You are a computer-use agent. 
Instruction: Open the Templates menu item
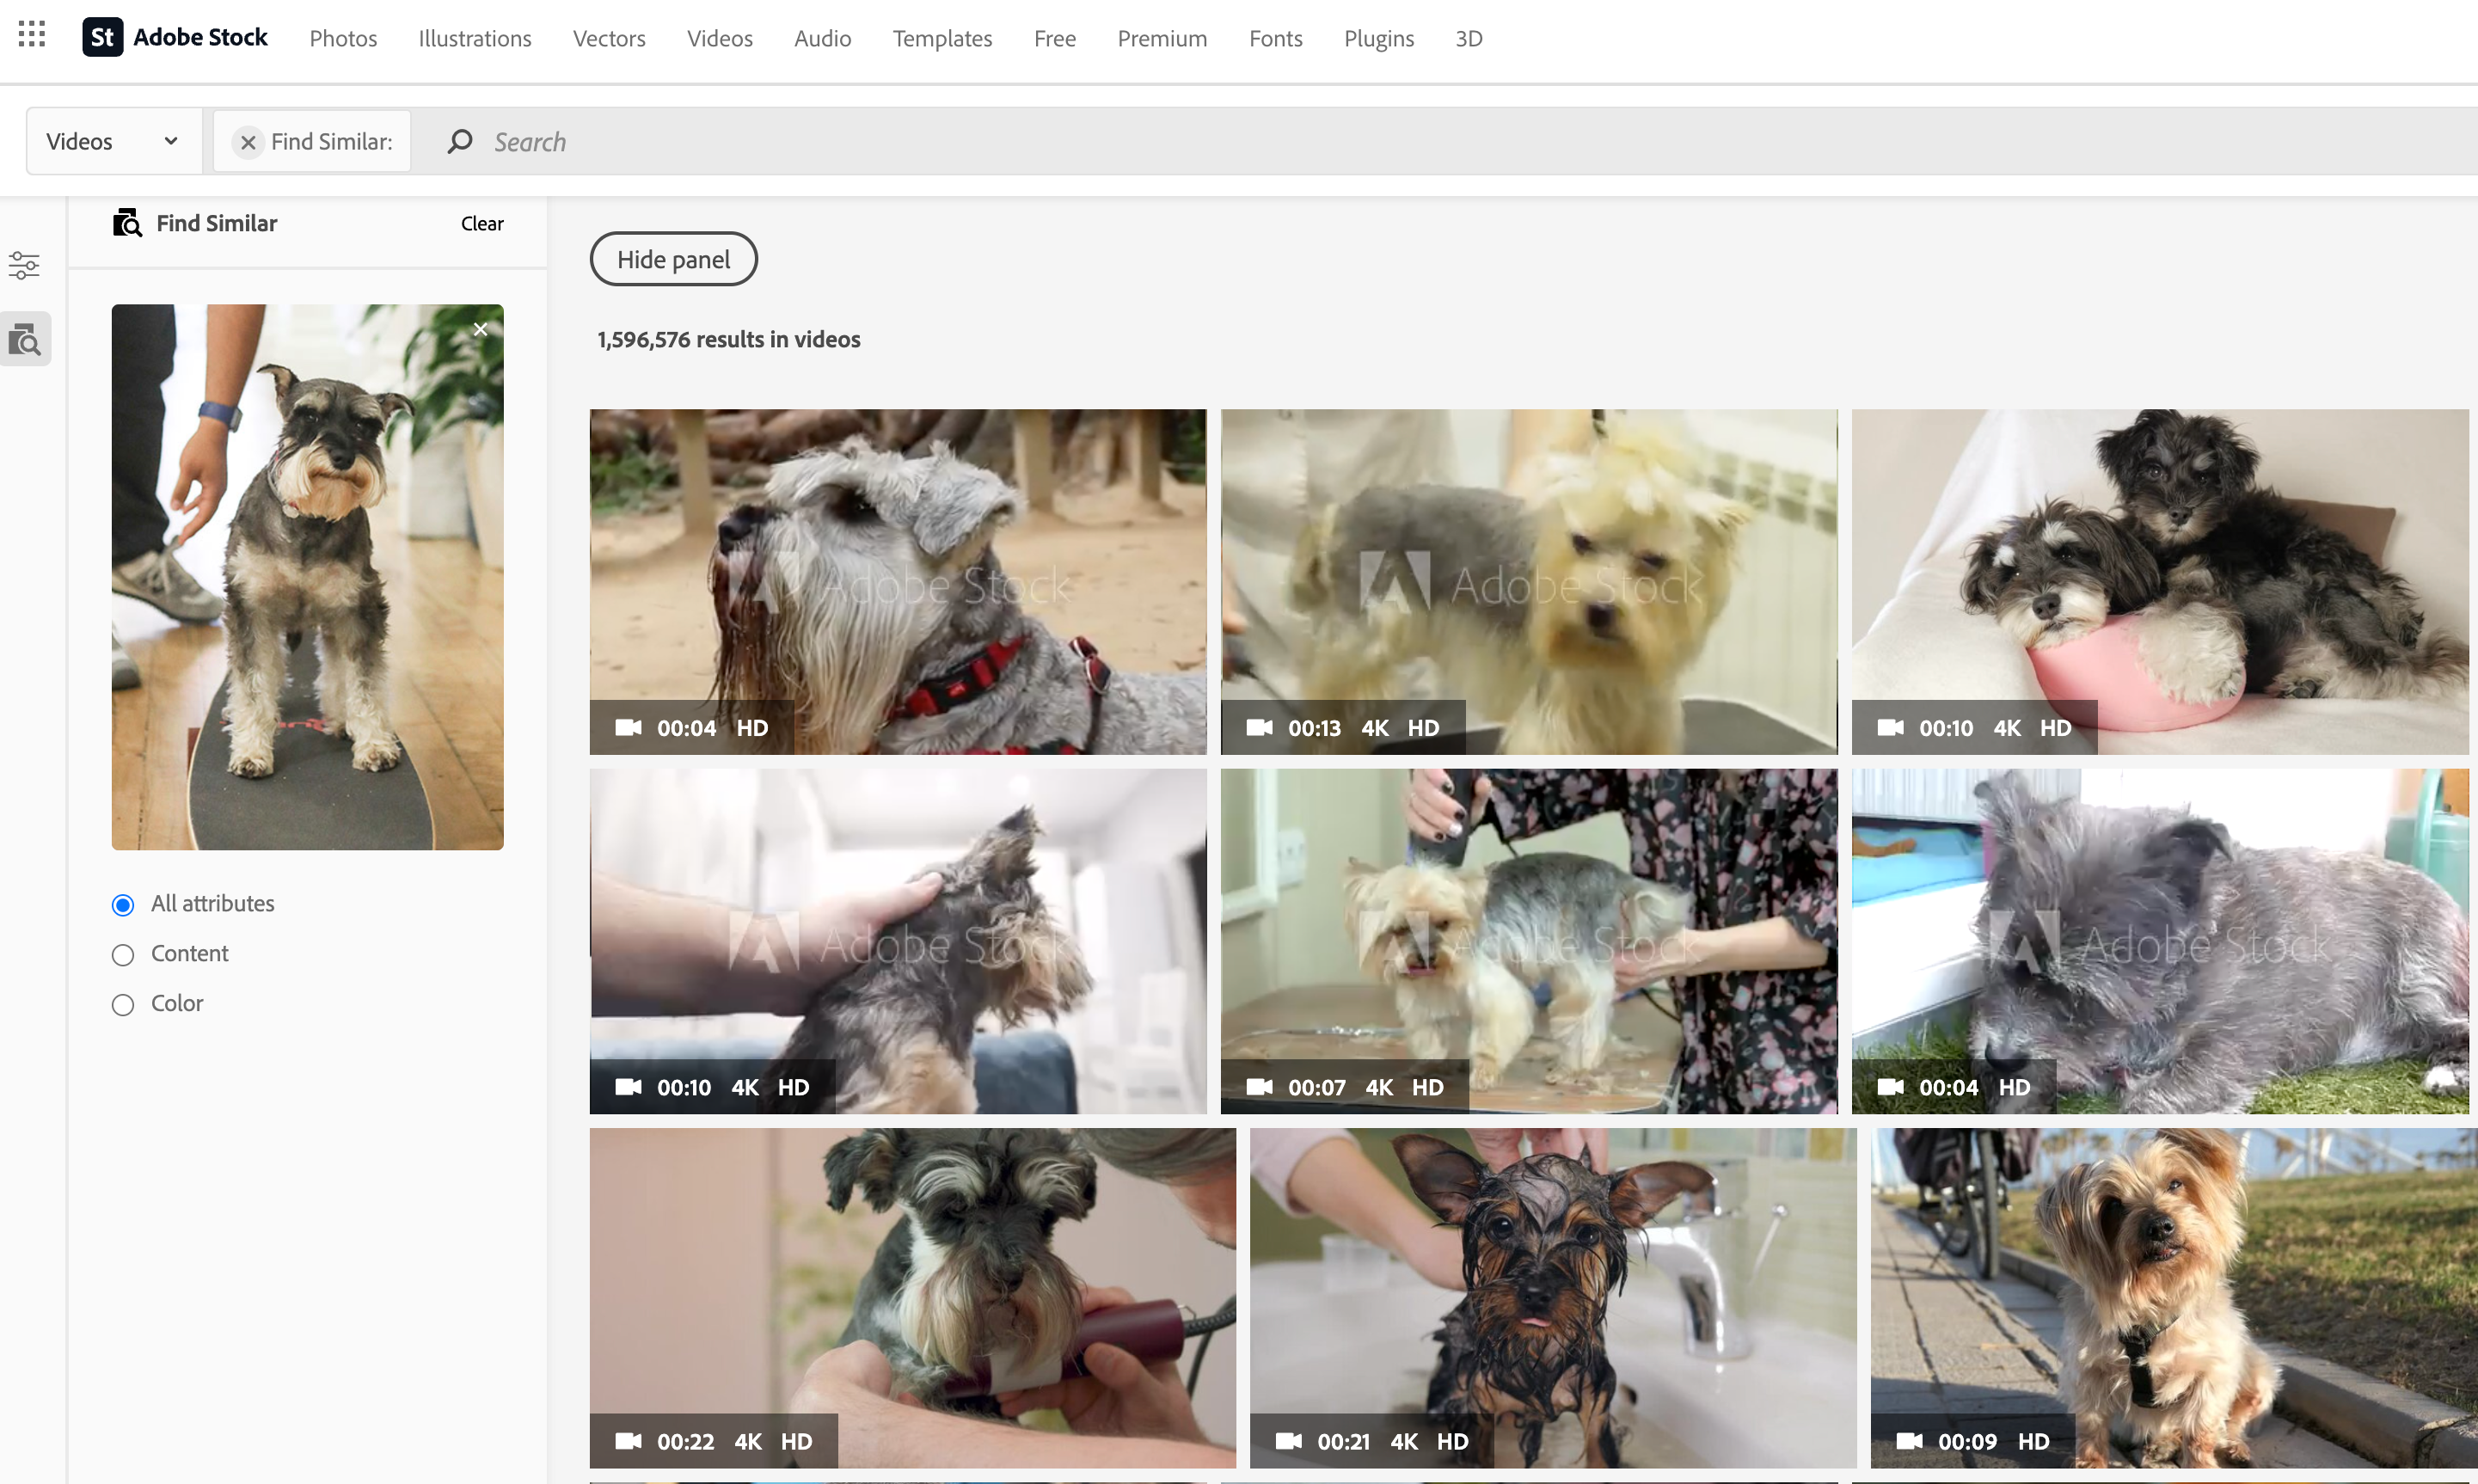click(x=942, y=38)
